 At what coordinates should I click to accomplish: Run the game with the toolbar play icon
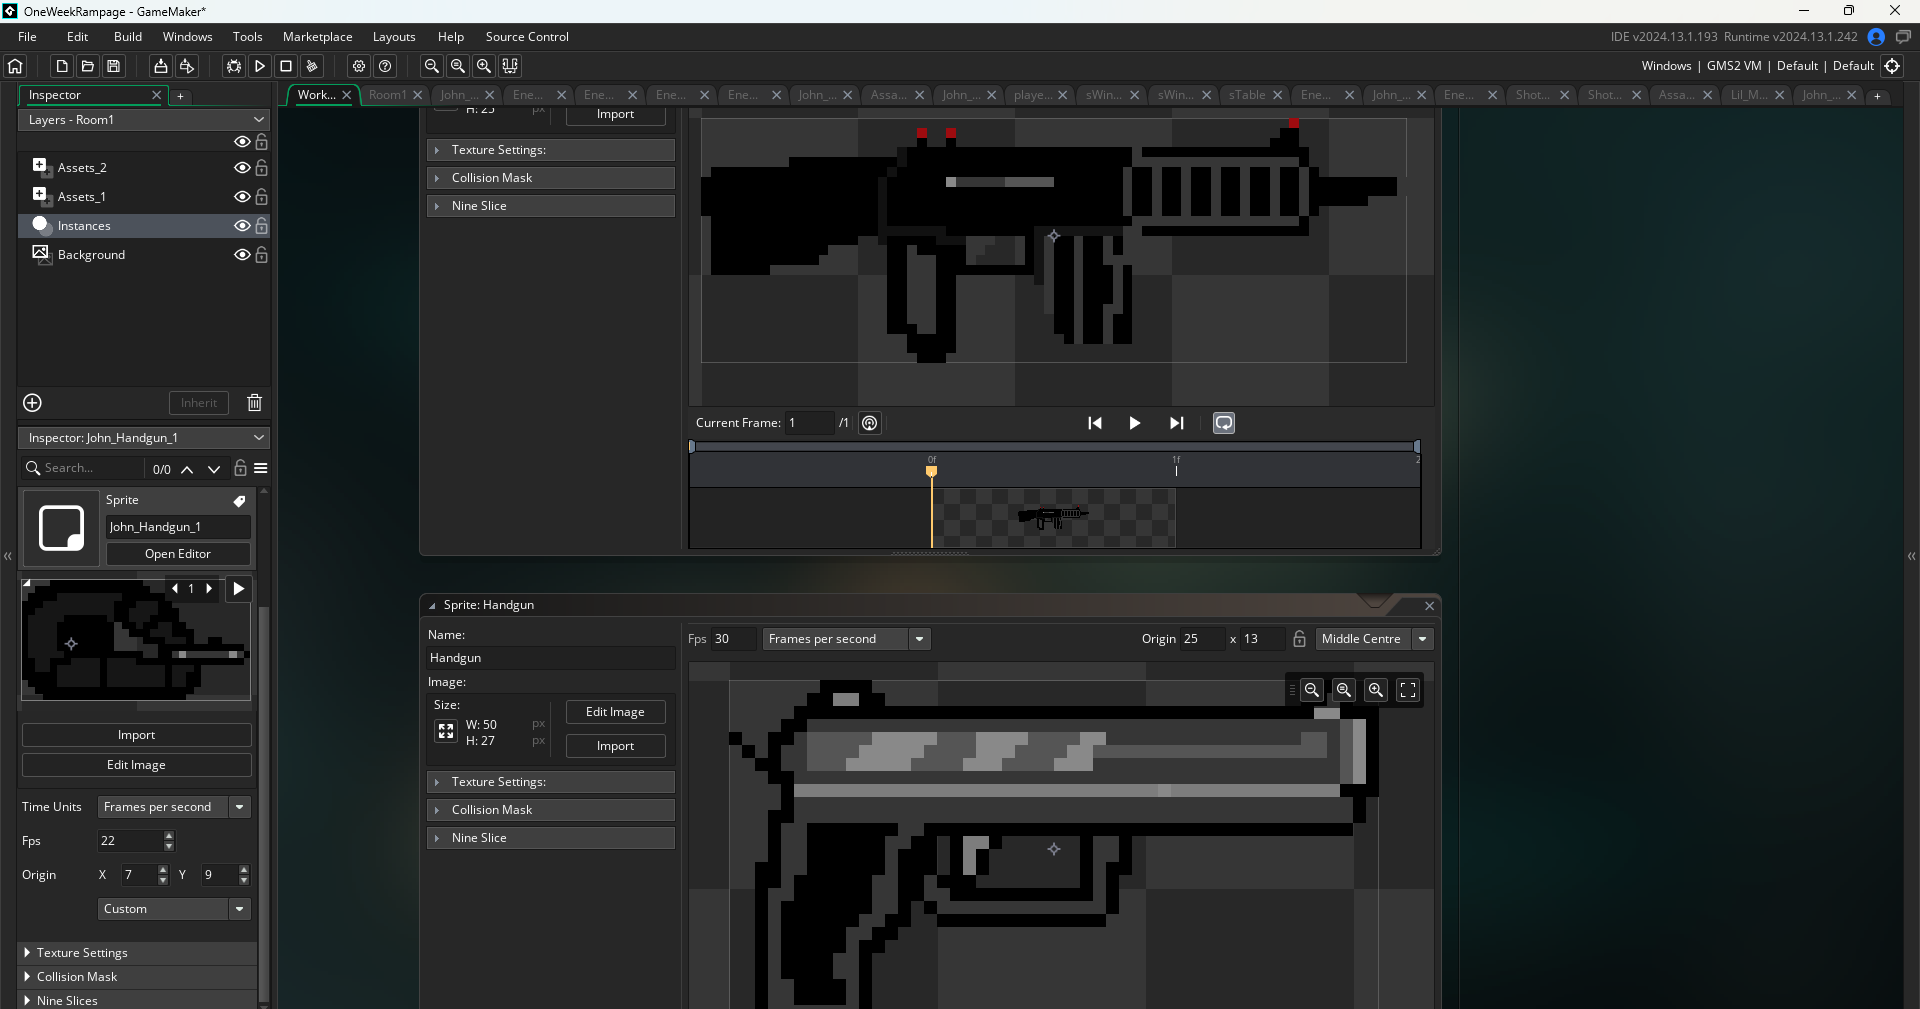260,66
